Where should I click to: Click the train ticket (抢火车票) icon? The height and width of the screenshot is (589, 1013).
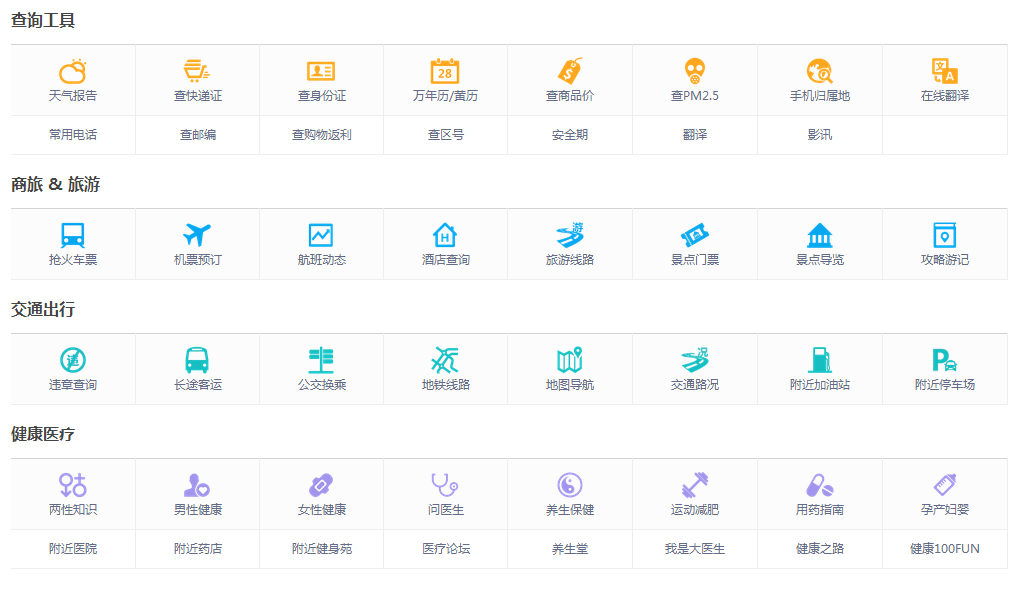pyautogui.click(x=73, y=235)
